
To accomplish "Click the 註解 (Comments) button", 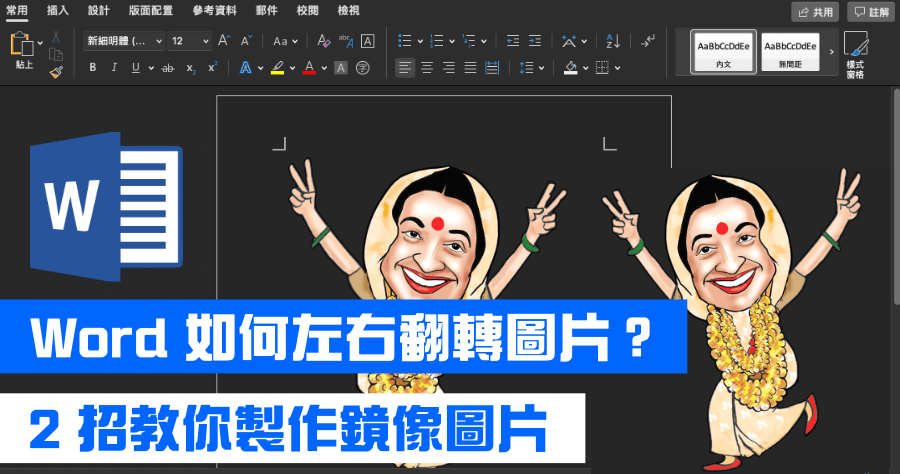I will (x=872, y=11).
